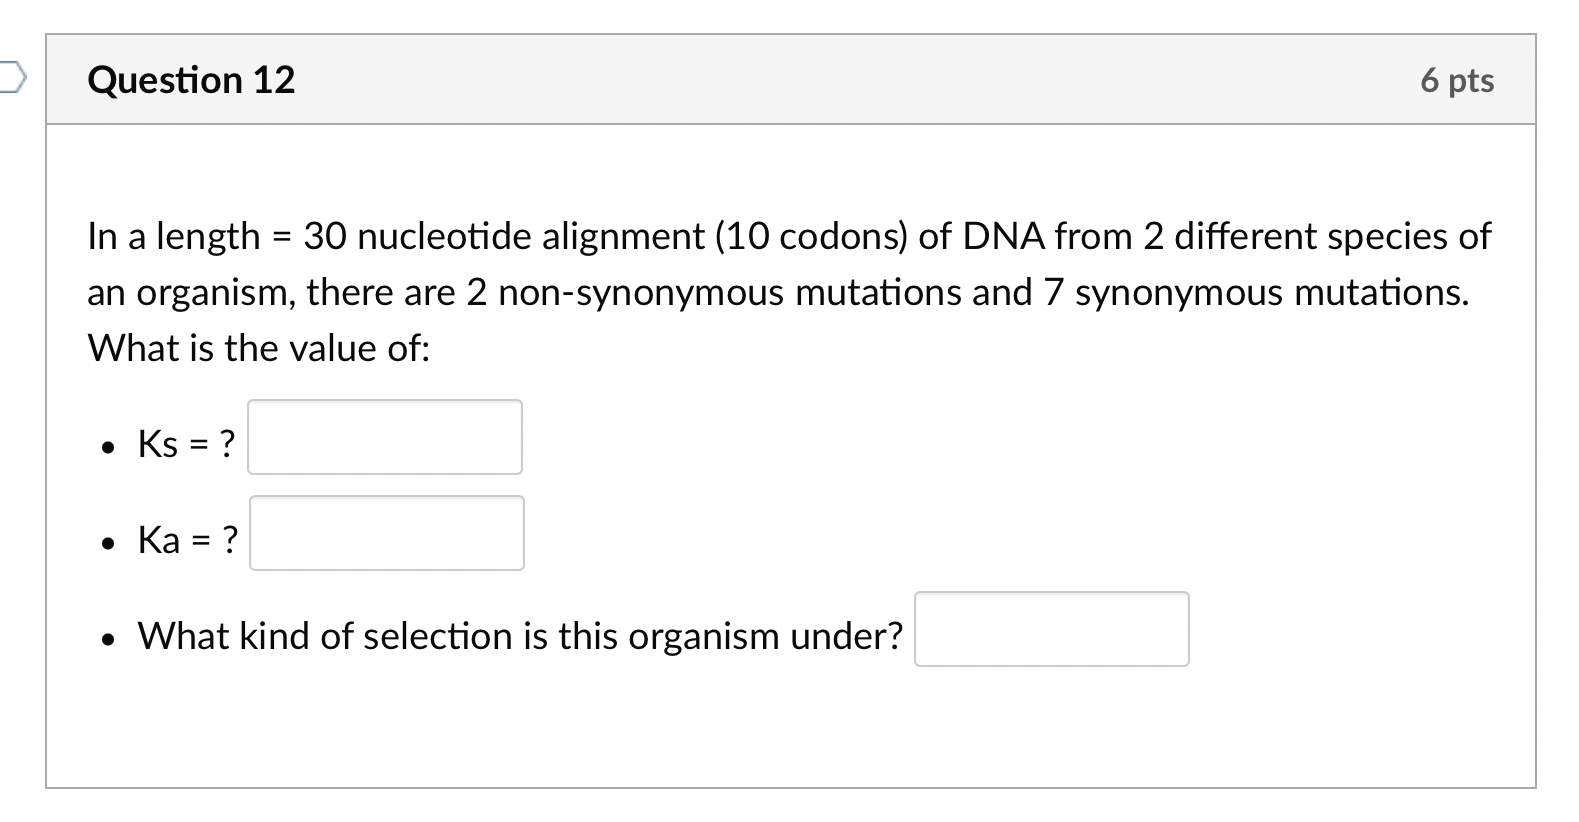The height and width of the screenshot is (822, 1579).
Task: Click the empty box after Ka = ?
Action: (x=387, y=533)
